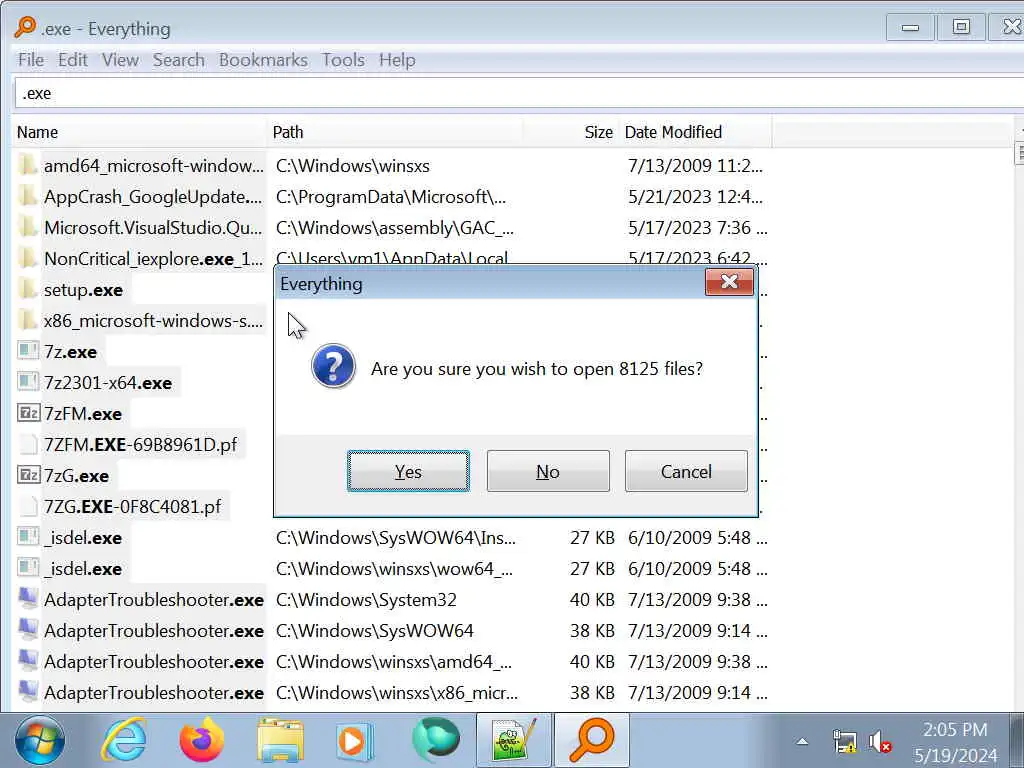Select AdapterTroubleshooter.exe in winsxs\amd64 row
This screenshot has height=768, width=1024.
153,662
